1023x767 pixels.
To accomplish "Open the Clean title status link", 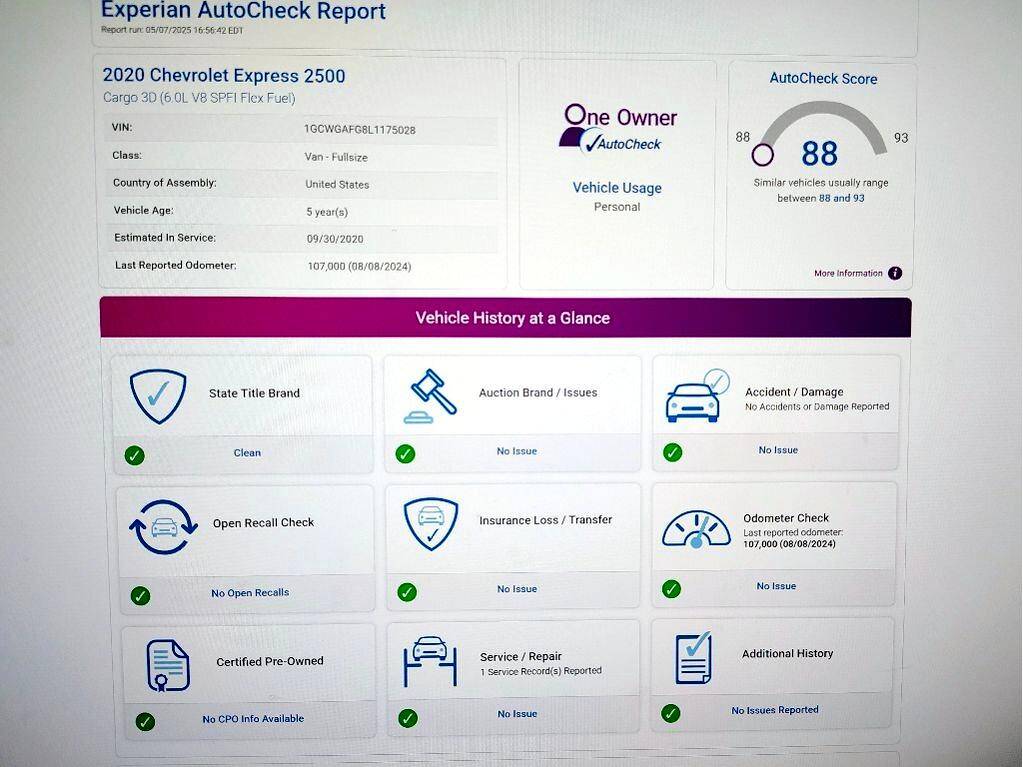I will (x=247, y=453).
